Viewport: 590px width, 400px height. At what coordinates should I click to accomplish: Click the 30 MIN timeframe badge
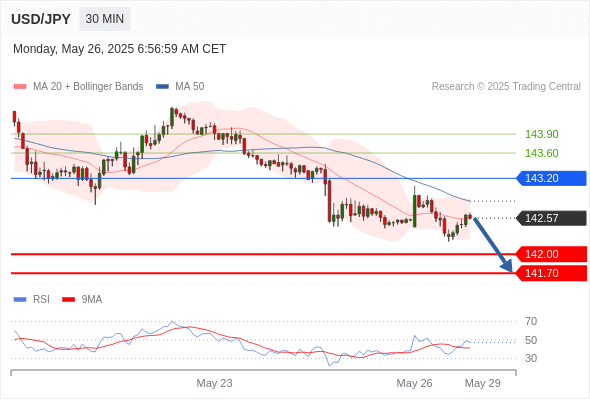(105, 19)
